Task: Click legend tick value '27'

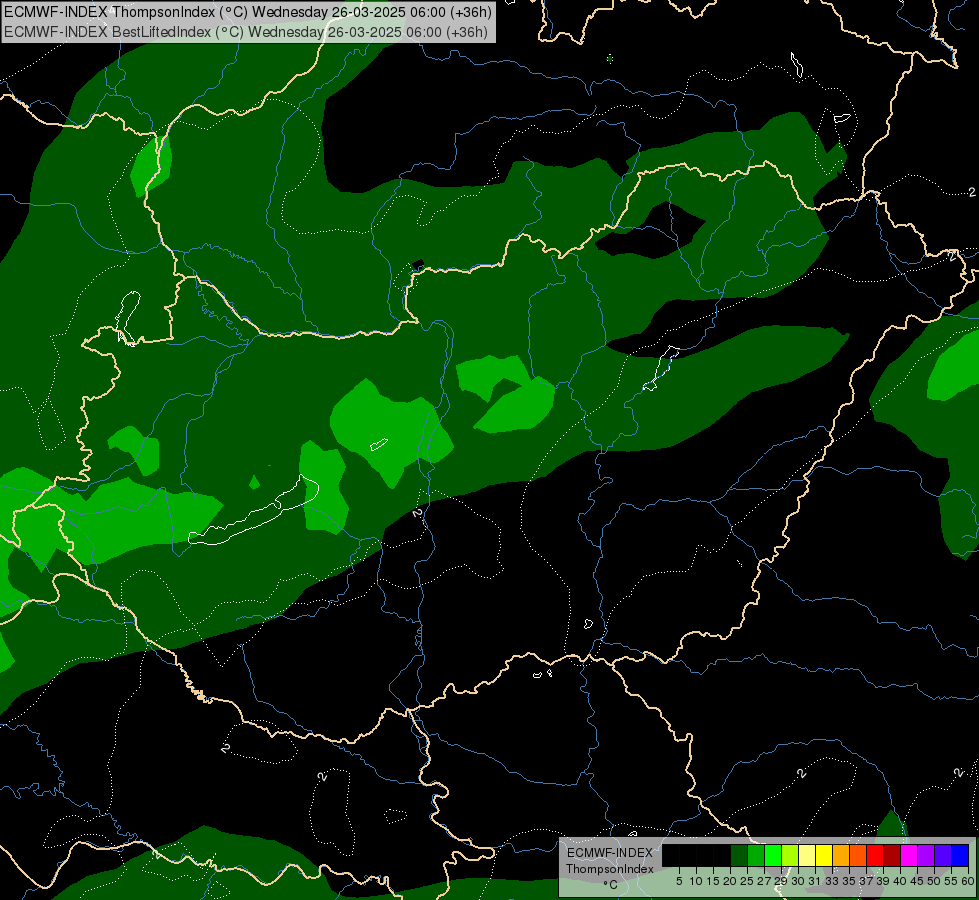Action: click(x=764, y=881)
